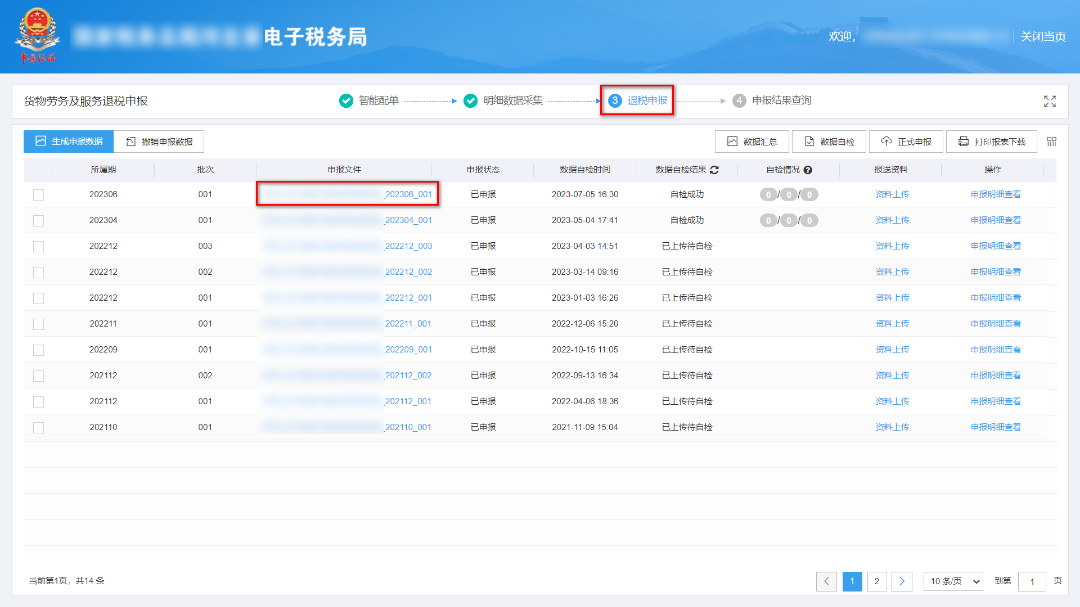Open the 10 条/页 page size dropdown
1080x607 pixels.
pyautogui.click(x=954, y=582)
